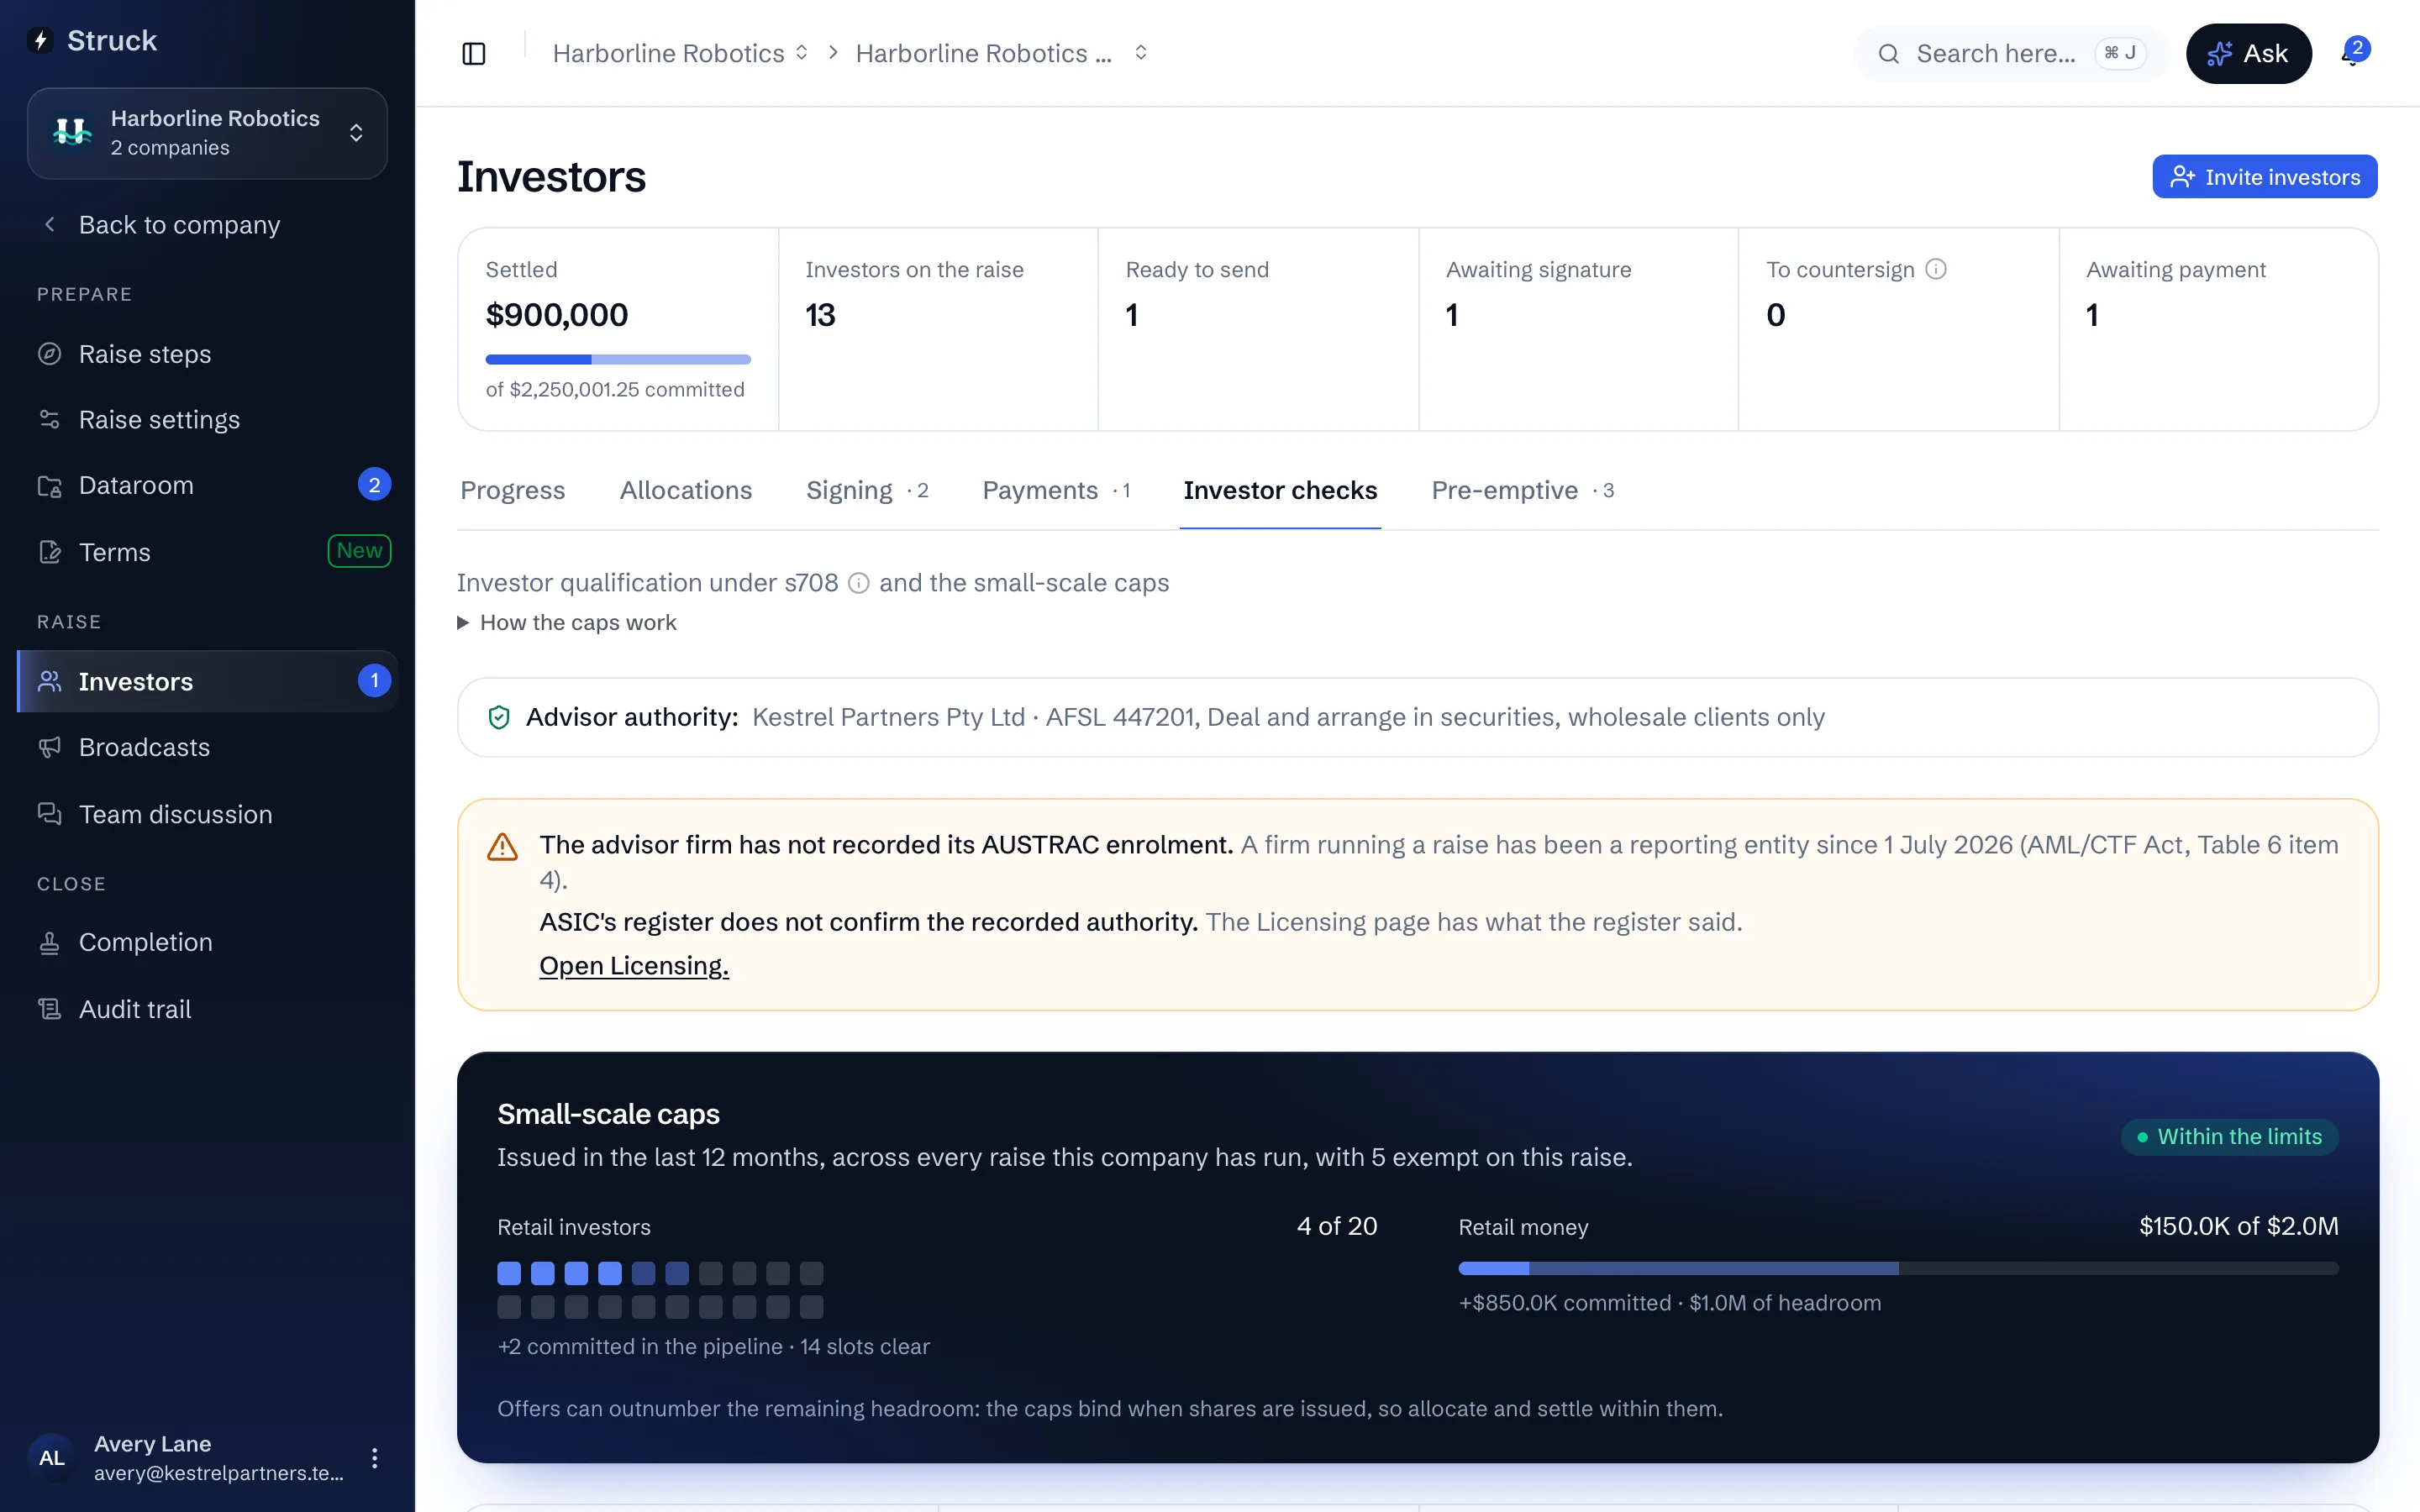Click the Struck lightning logo

(40, 40)
